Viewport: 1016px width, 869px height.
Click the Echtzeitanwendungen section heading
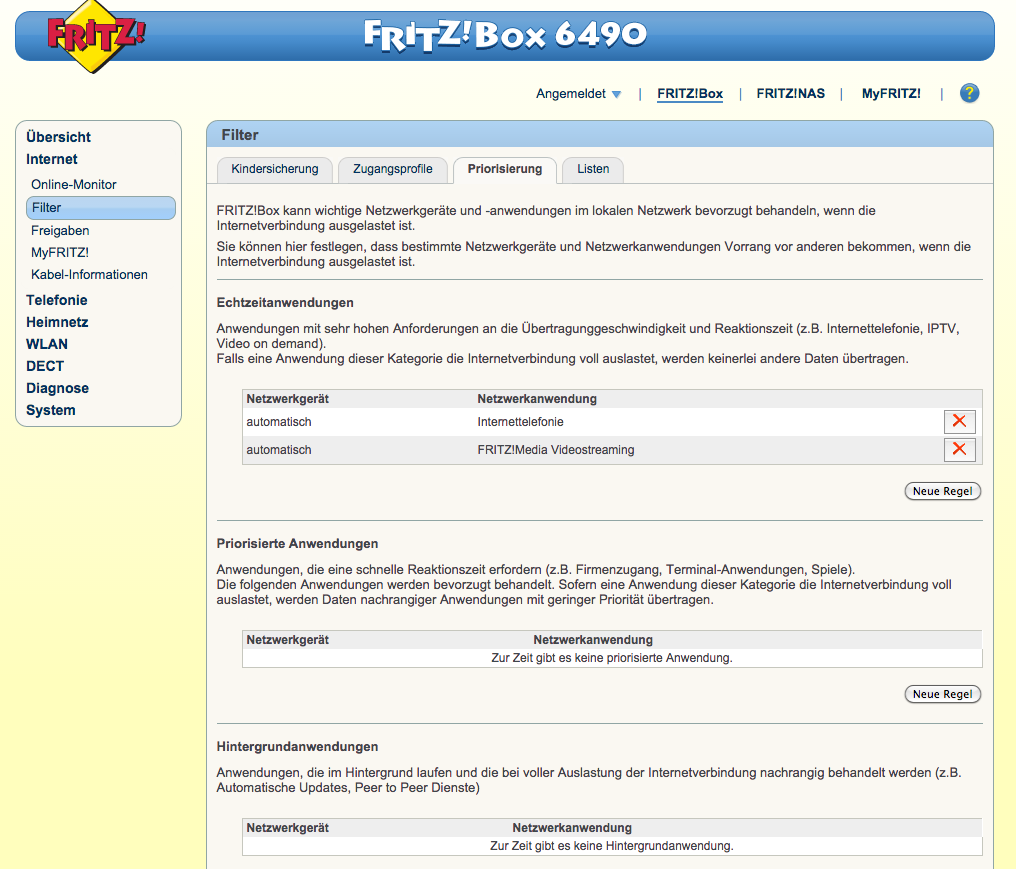[x=285, y=303]
